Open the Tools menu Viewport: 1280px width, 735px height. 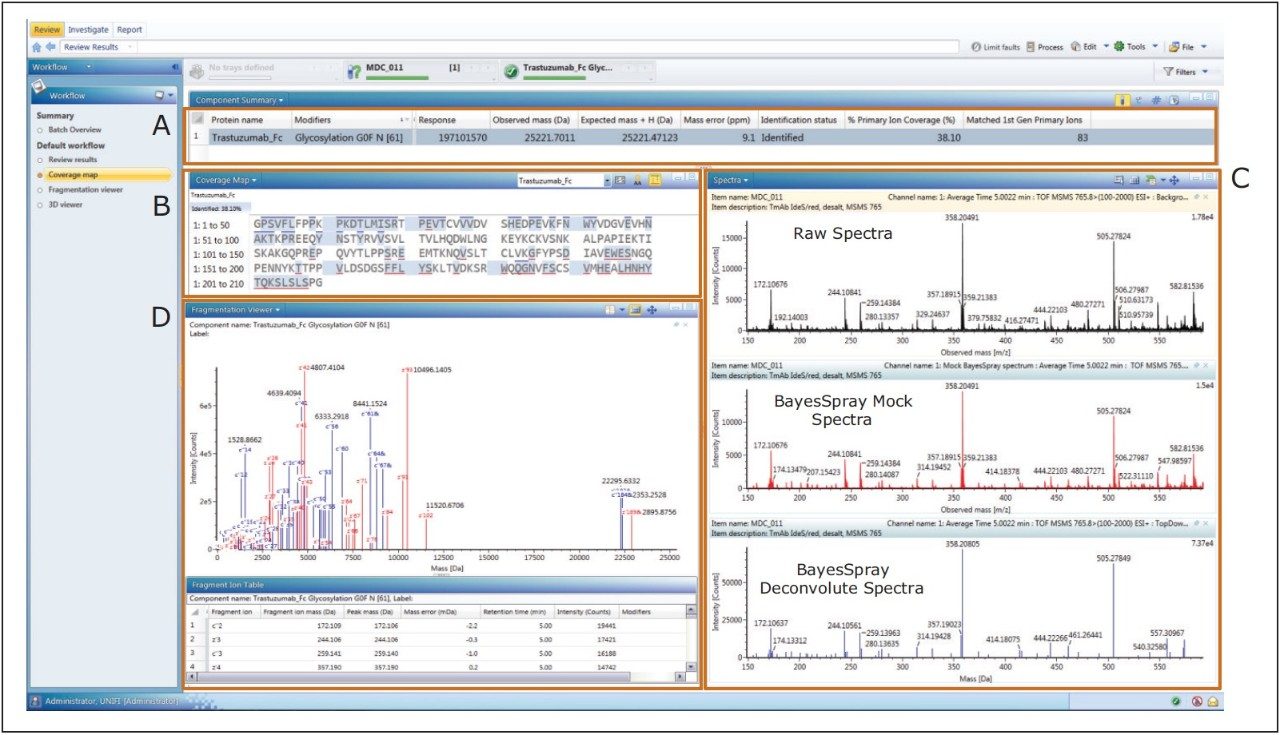point(1136,47)
